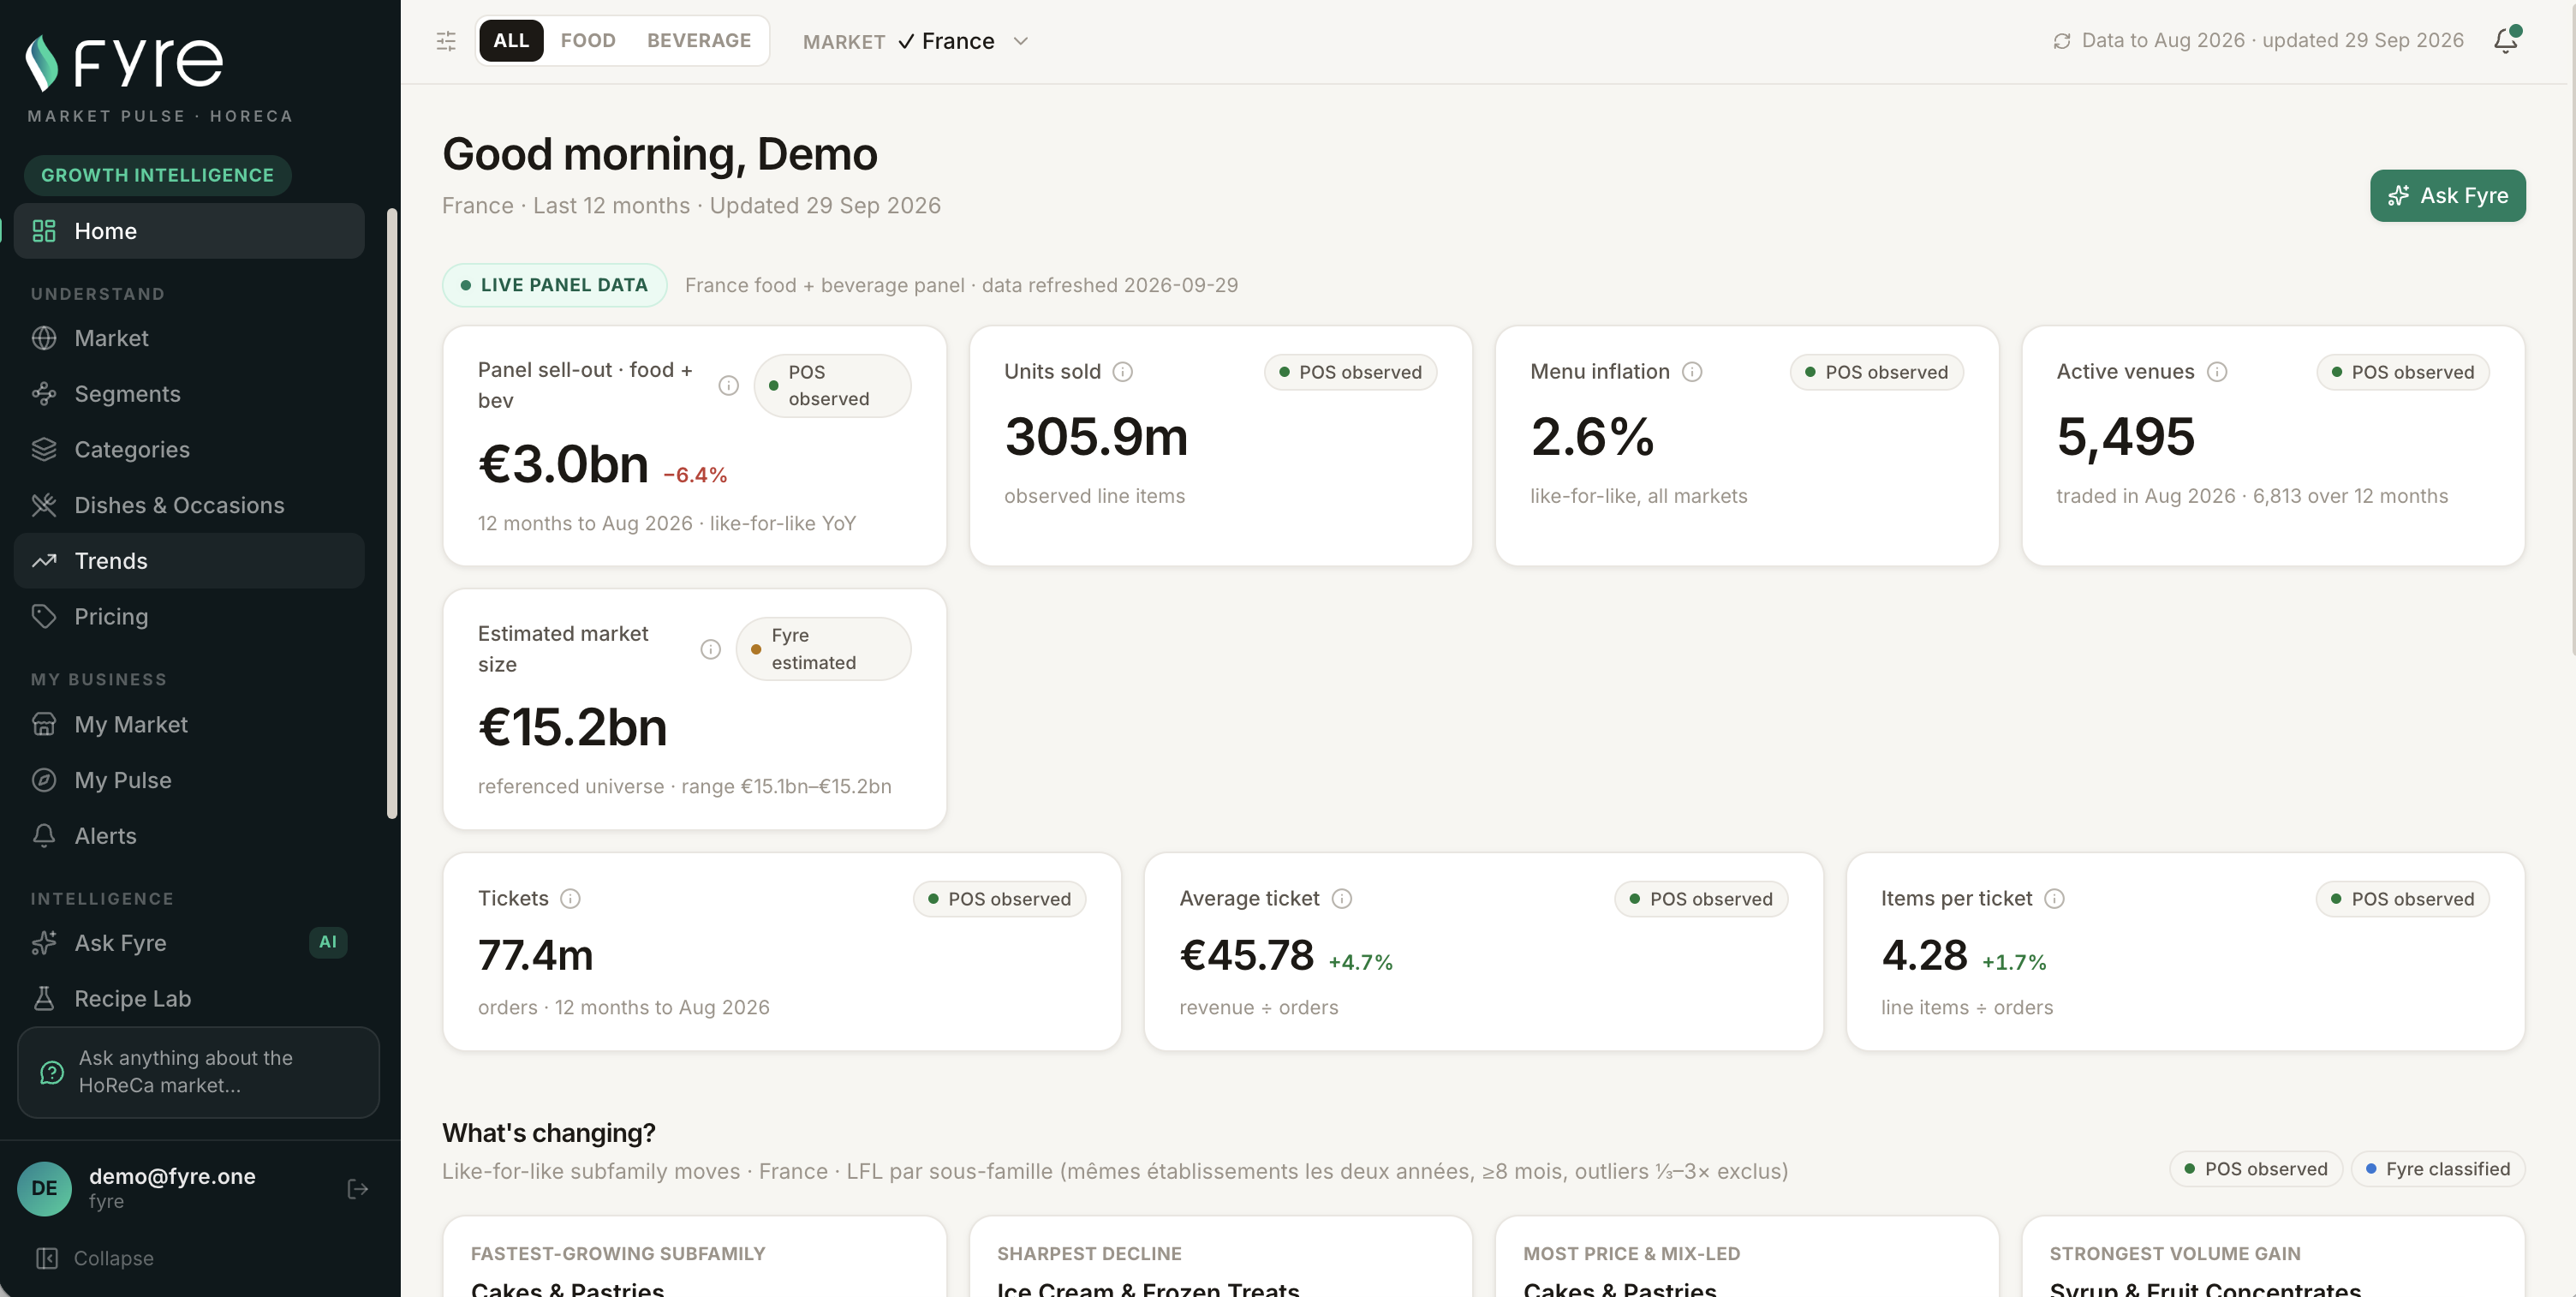The width and height of the screenshot is (2576, 1297).
Task: Open Dishes & Occasions page
Action: pos(189,505)
